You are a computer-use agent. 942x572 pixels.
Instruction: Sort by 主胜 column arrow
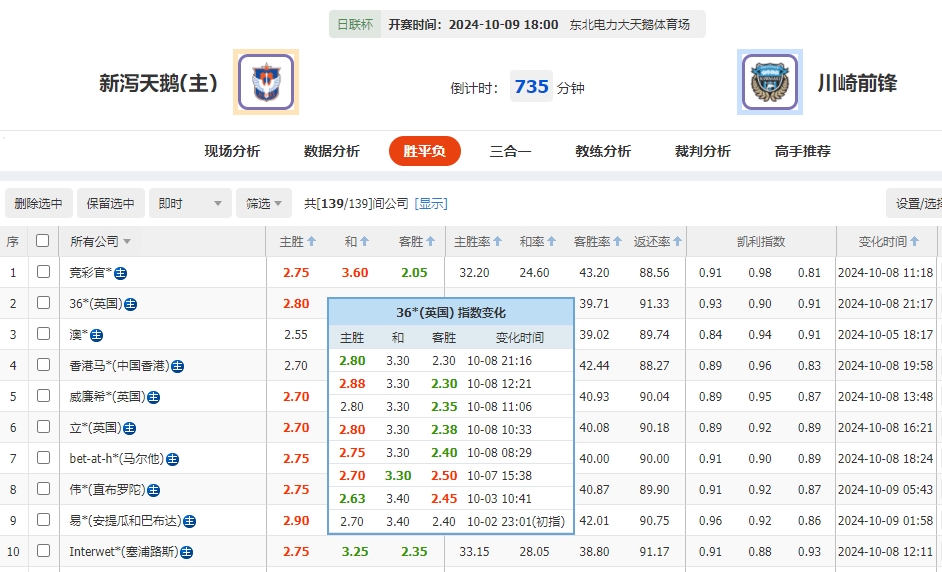click(312, 242)
